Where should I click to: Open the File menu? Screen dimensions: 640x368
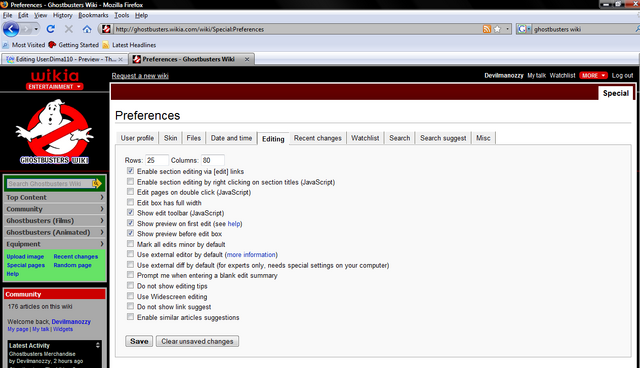click(x=7, y=15)
